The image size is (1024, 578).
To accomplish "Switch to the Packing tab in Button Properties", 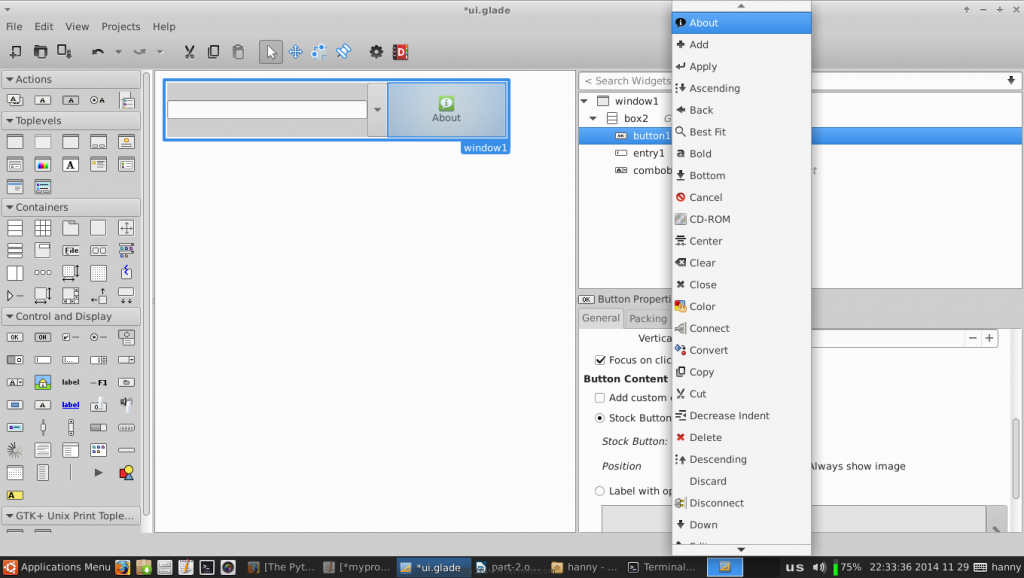I will [x=648, y=318].
